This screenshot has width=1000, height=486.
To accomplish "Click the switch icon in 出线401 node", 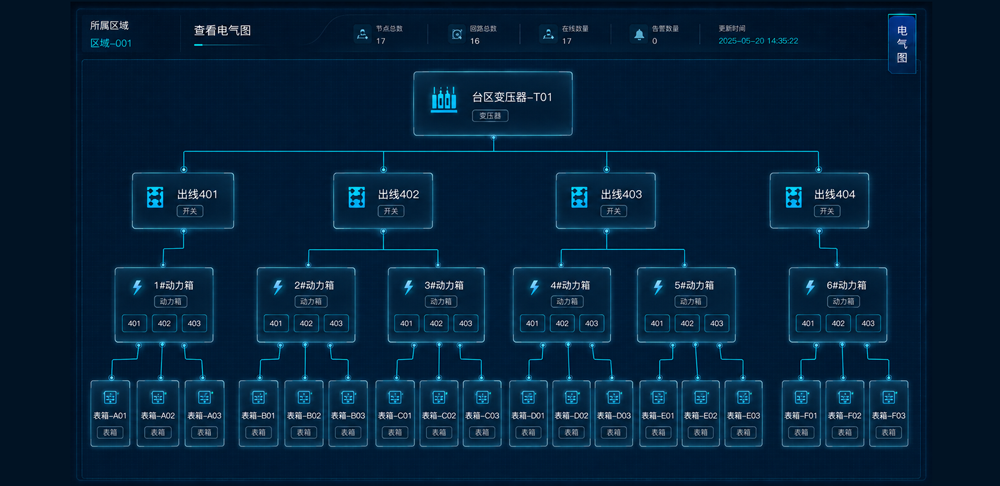I will [x=156, y=197].
